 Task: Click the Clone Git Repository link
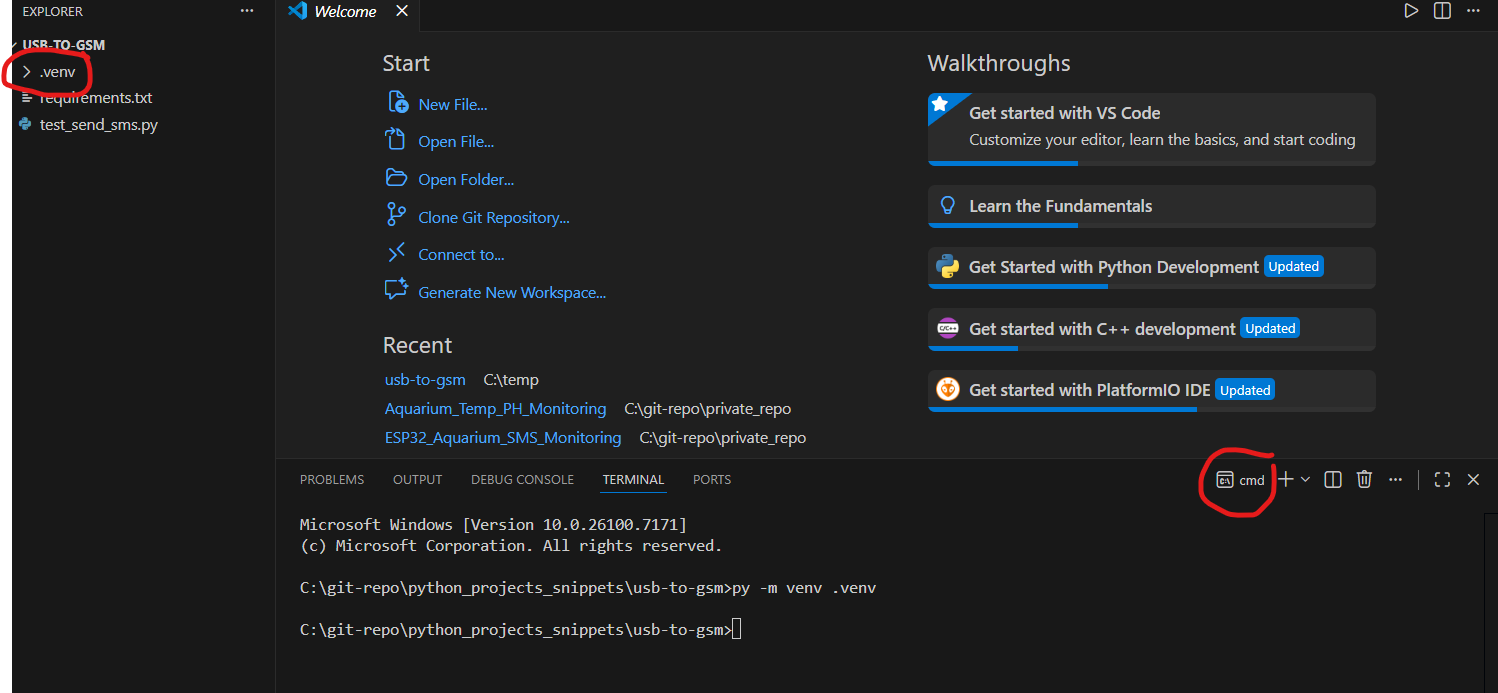click(493, 217)
